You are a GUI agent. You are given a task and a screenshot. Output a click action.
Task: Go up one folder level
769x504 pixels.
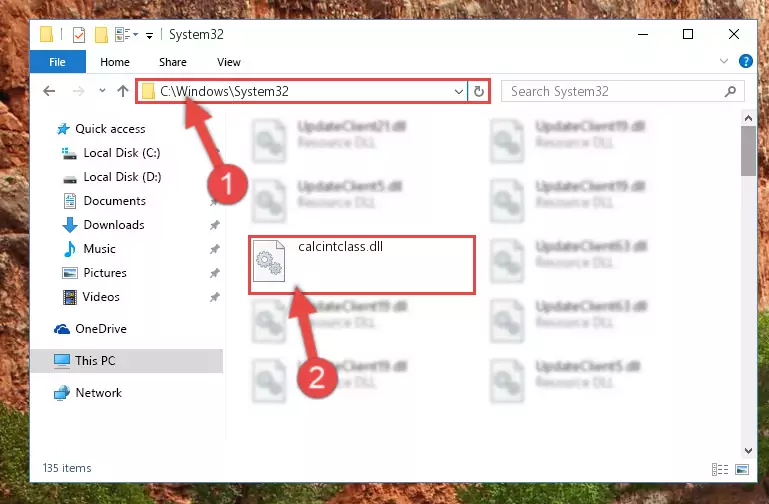click(x=123, y=91)
